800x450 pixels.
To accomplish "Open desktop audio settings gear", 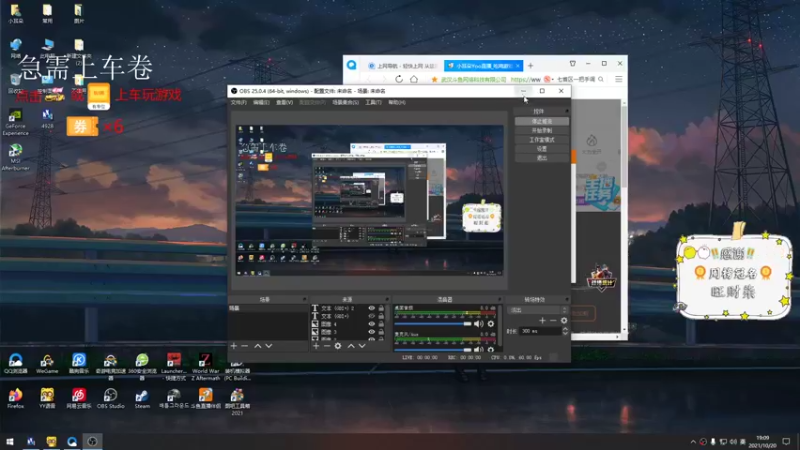I will (491, 324).
